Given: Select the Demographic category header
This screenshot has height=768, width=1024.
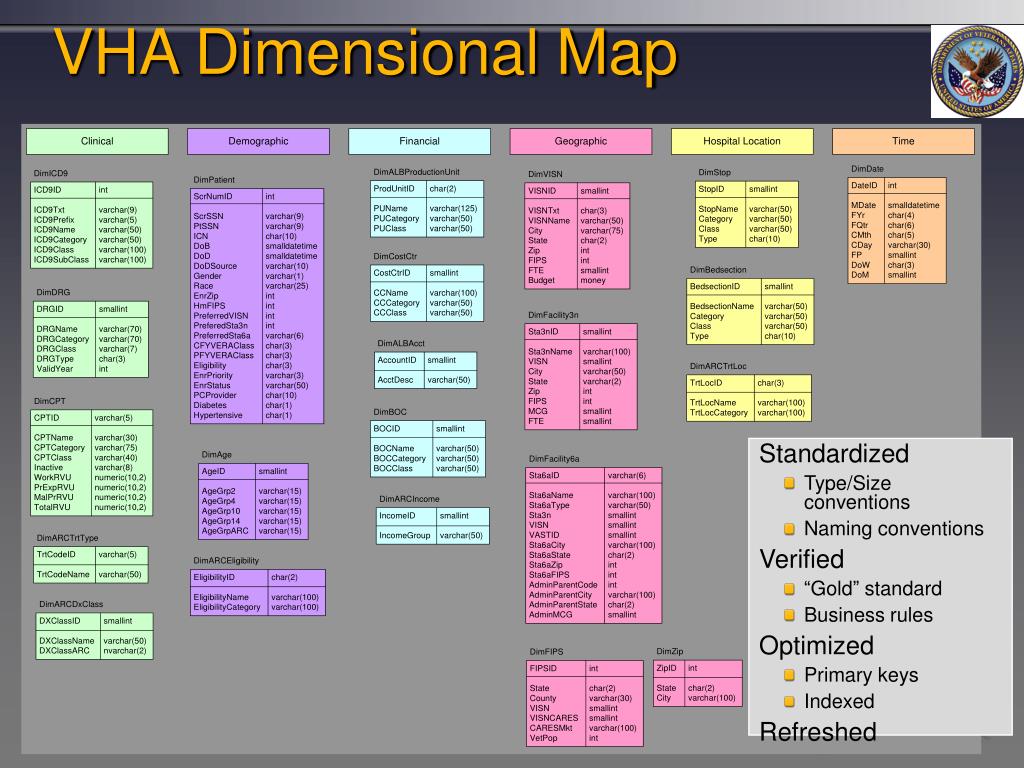Looking at the screenshot, I should 259,141.
